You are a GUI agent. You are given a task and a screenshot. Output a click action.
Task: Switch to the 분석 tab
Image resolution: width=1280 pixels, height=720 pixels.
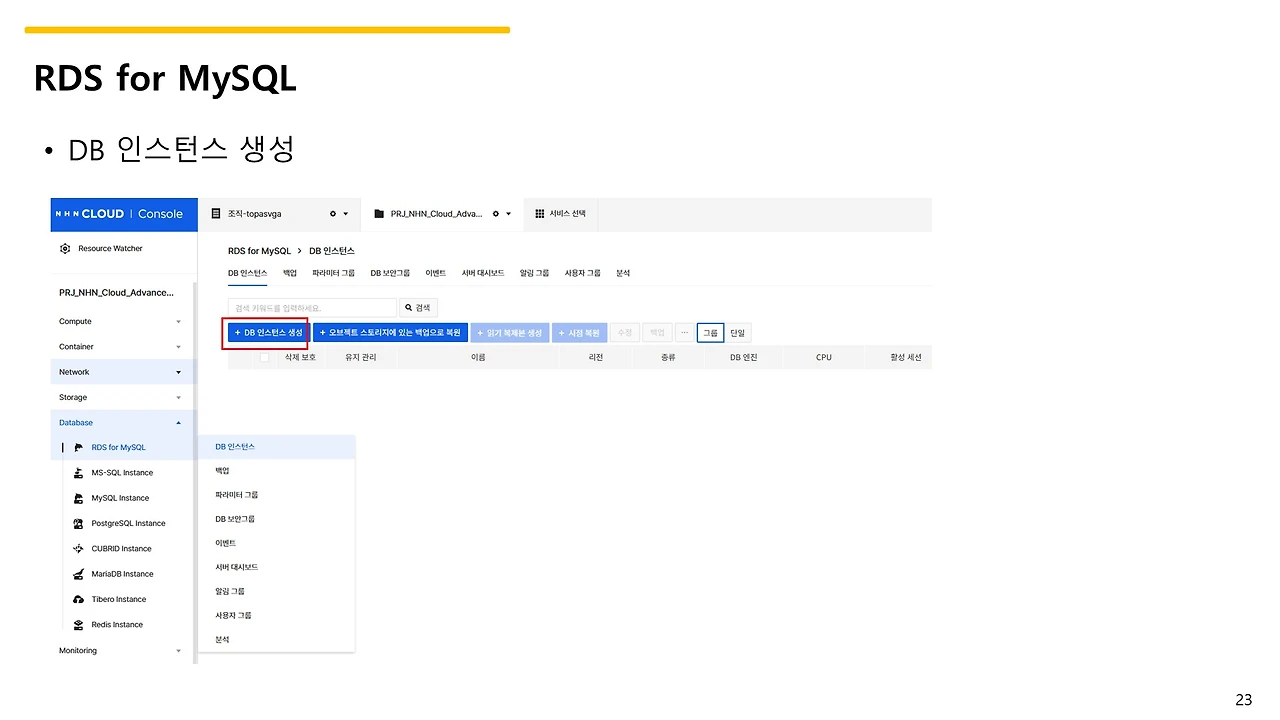(x=623, y=273)
